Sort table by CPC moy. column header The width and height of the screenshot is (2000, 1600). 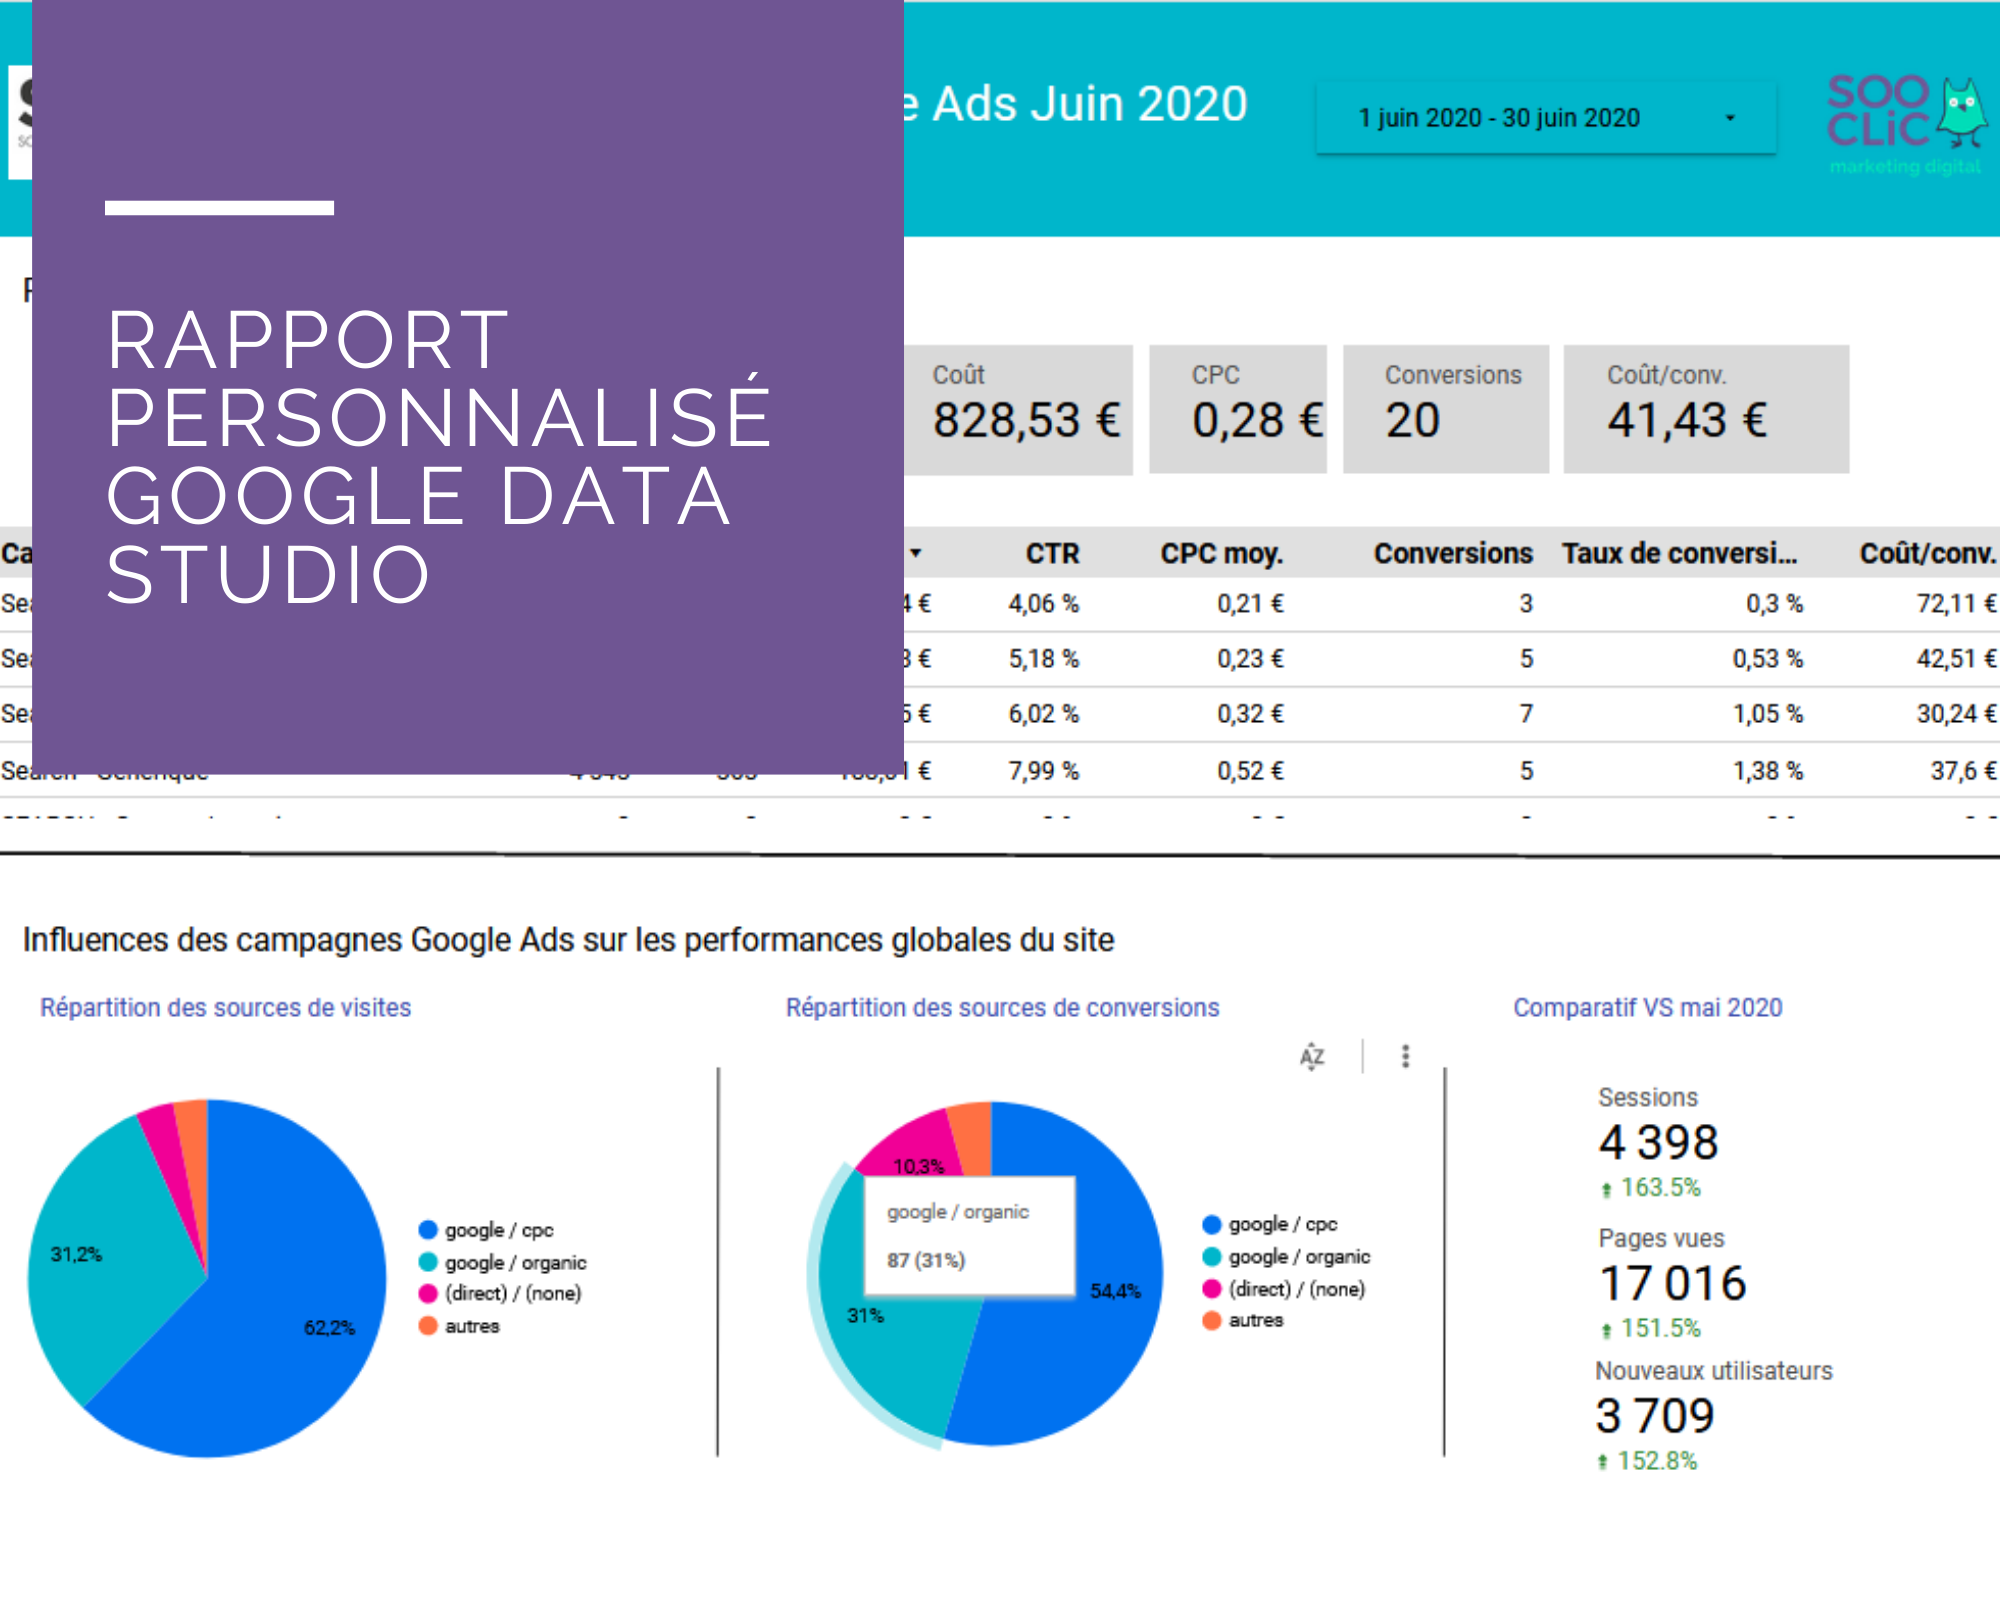pos(1221,553)
